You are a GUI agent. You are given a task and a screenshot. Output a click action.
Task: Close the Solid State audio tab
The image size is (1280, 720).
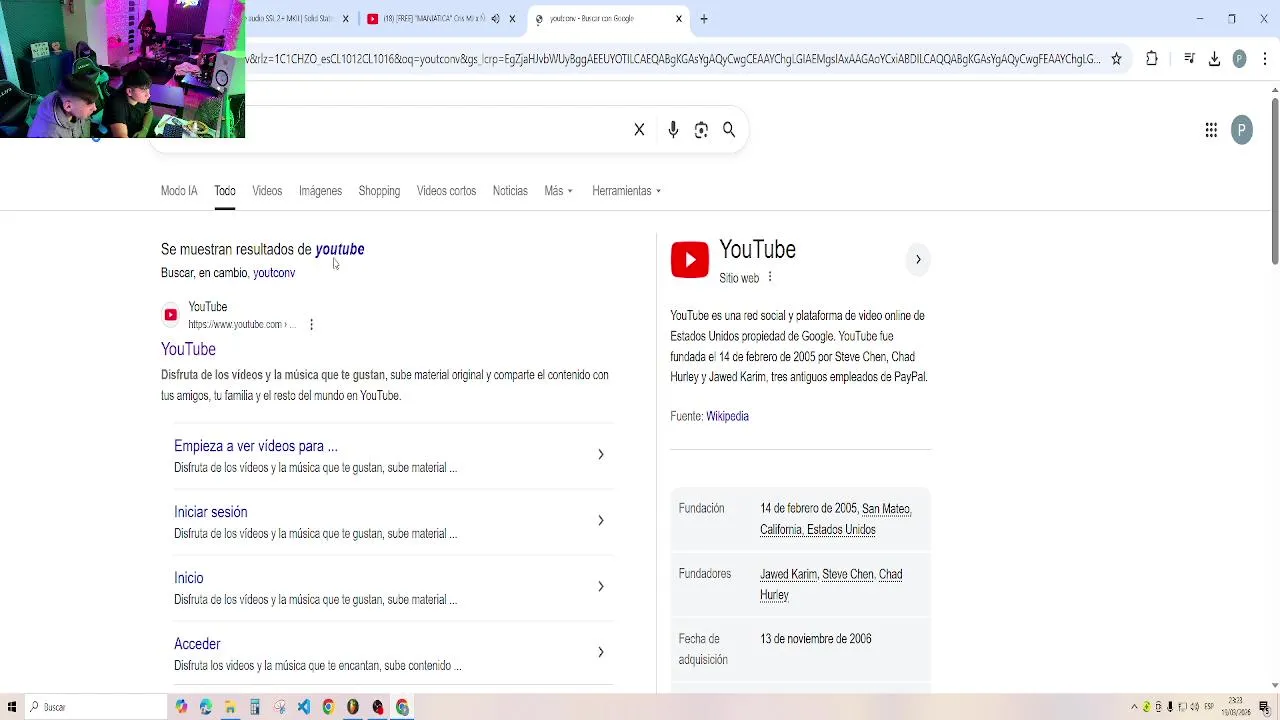pyautogui.click(x=346, y=18)
